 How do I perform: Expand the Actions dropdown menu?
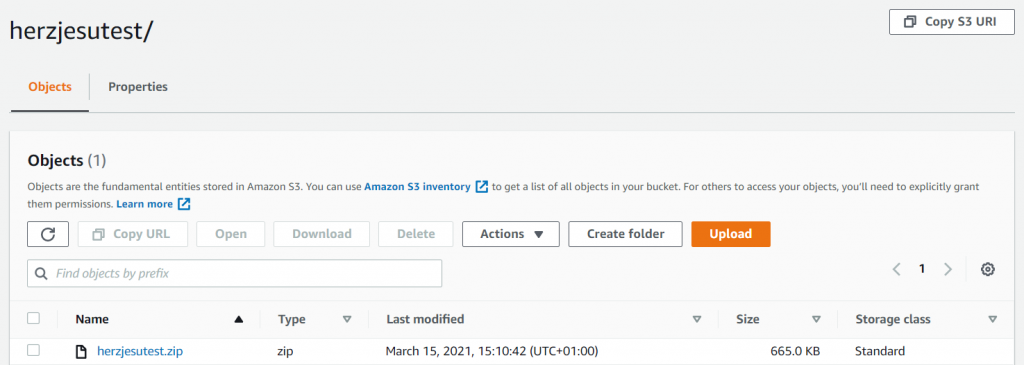point(511,234)
